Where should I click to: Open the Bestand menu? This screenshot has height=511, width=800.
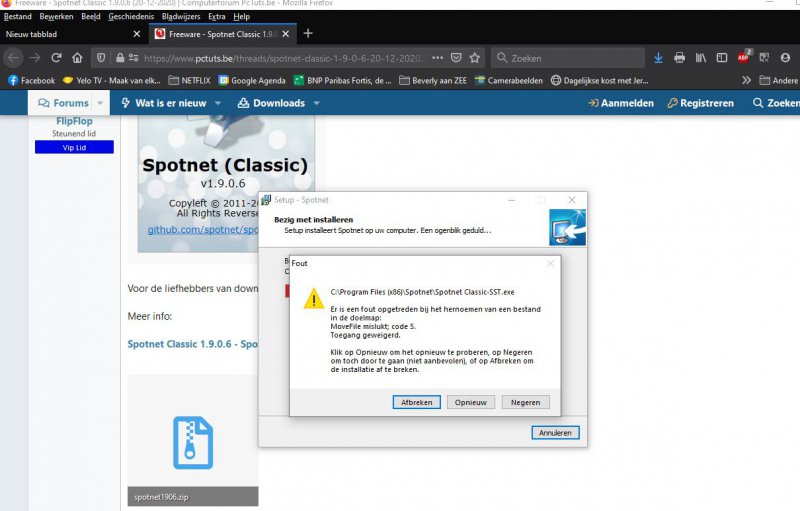pyautogui.click(x=17, y=16)
